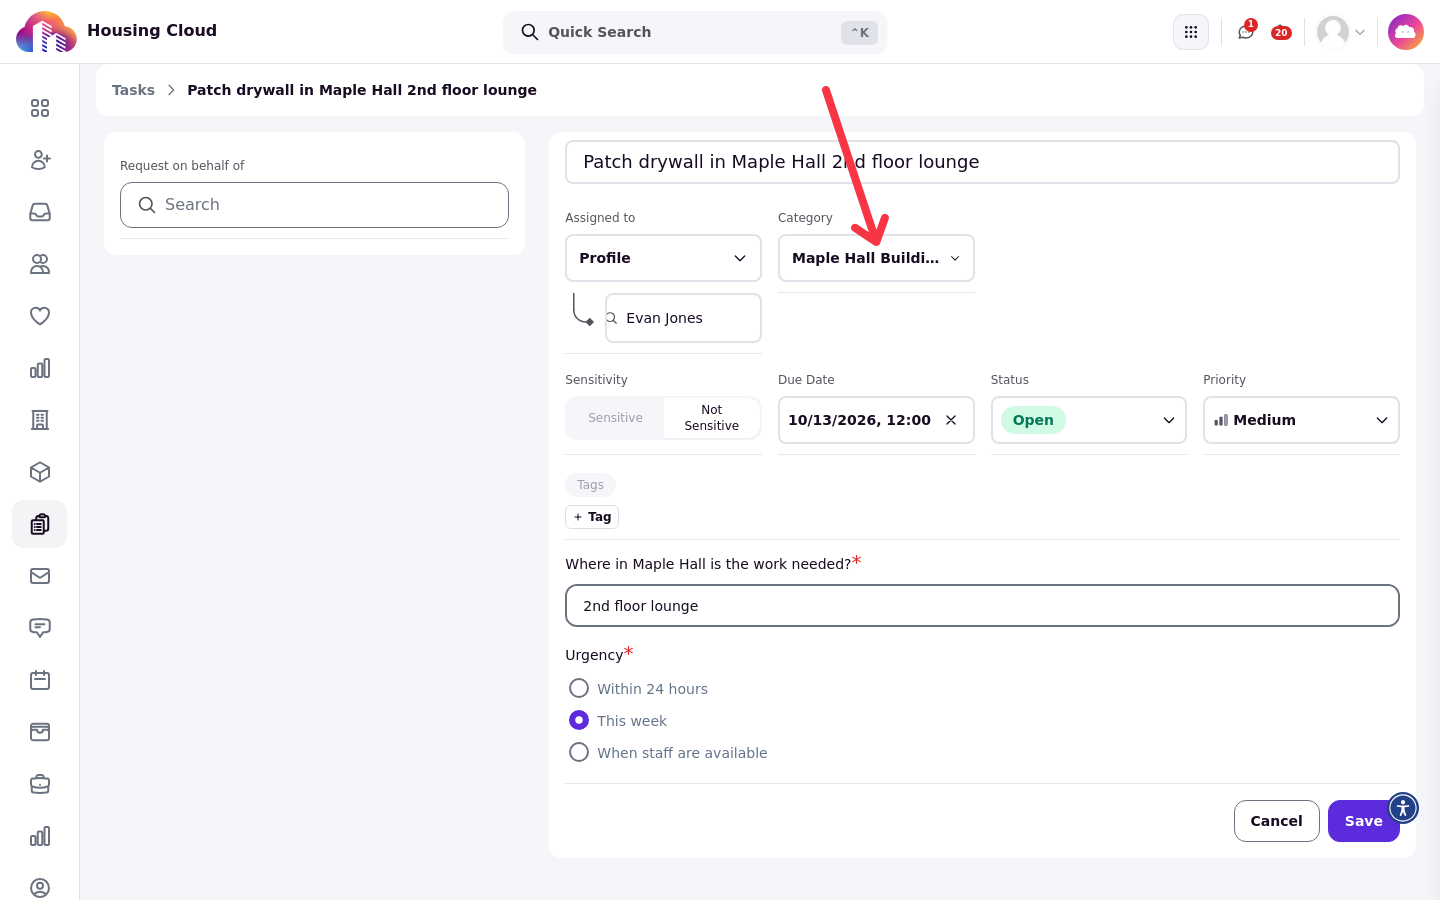Open the people group icon in sidebar
This screenshot has height=900, width=1440.
tap(40, 264)
